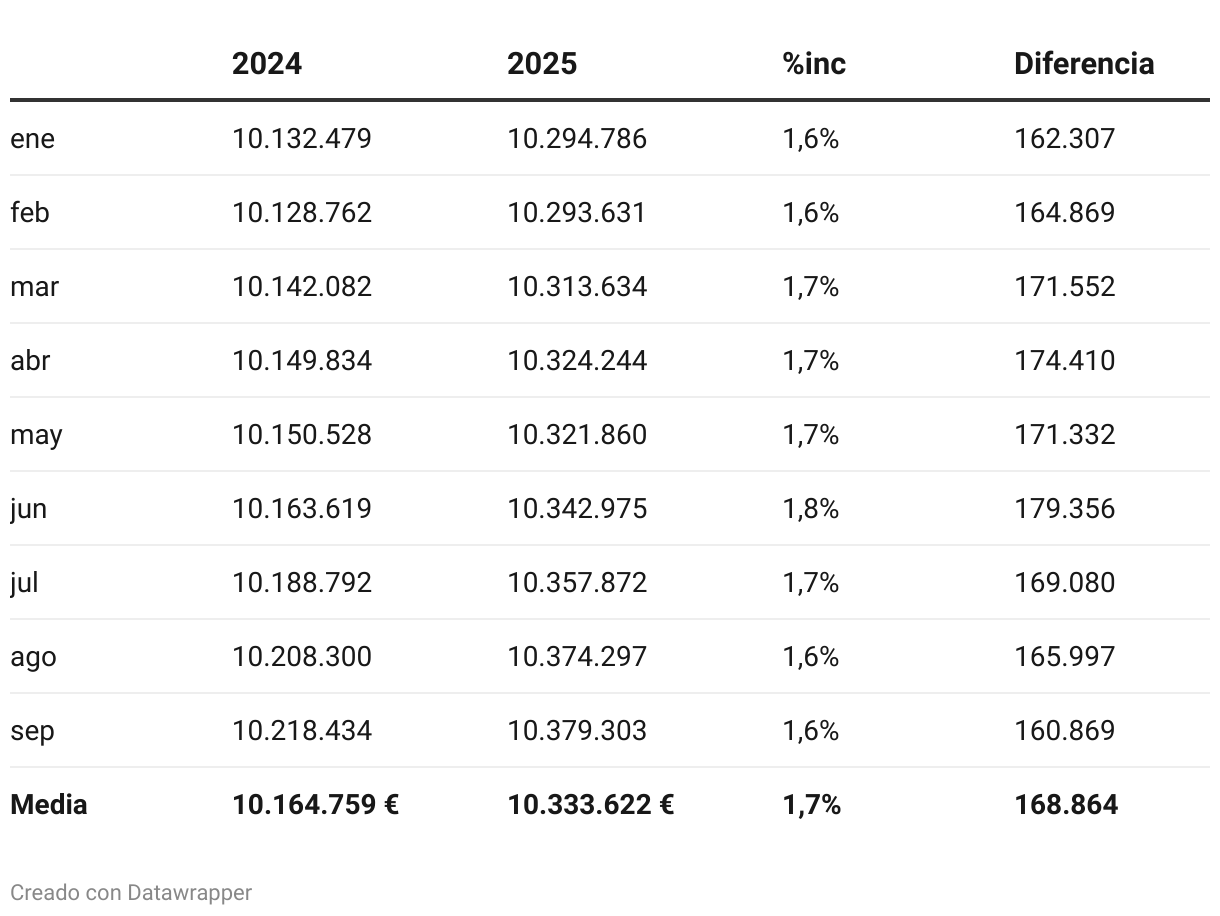Select the 10.164.759 € average value

315,805
